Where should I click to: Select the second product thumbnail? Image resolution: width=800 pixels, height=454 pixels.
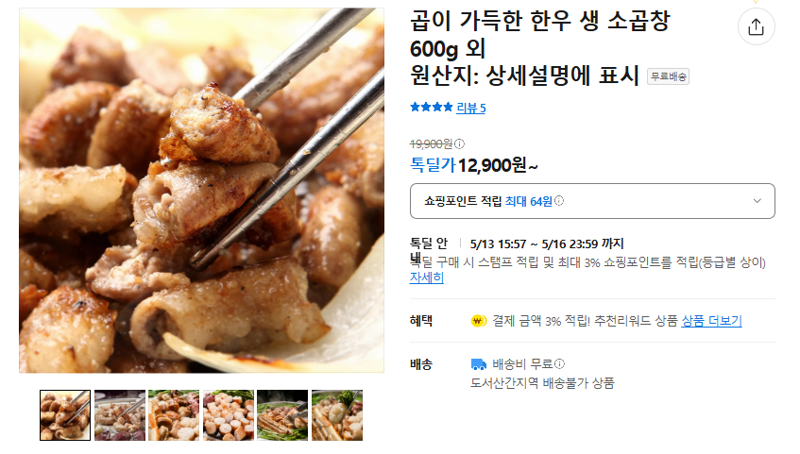tap(120, 415)
